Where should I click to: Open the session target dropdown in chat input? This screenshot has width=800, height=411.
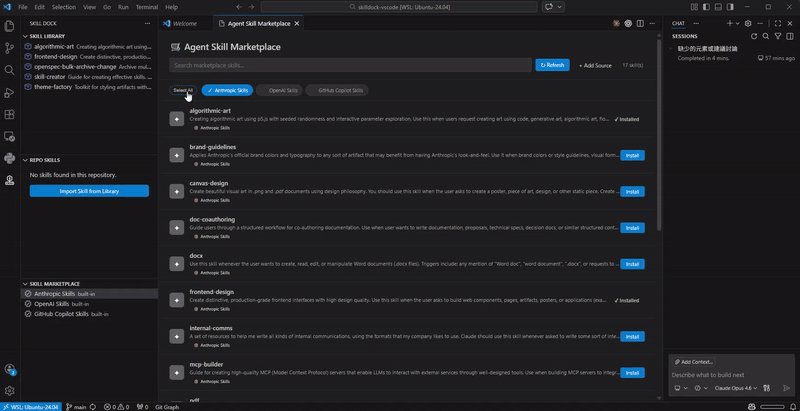coord(680,388)
